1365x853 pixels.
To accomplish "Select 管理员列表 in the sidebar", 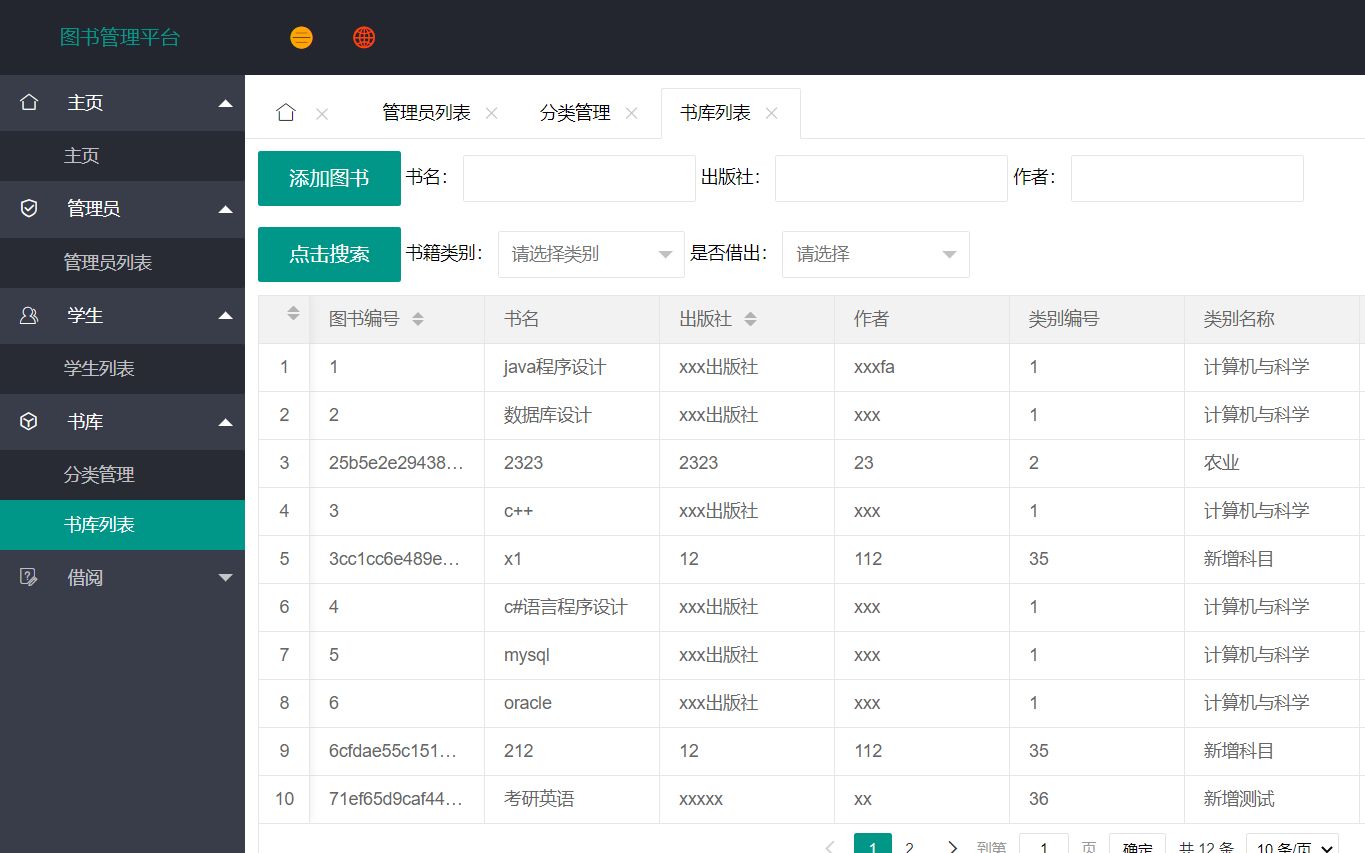I will click(x=108, y=262).
